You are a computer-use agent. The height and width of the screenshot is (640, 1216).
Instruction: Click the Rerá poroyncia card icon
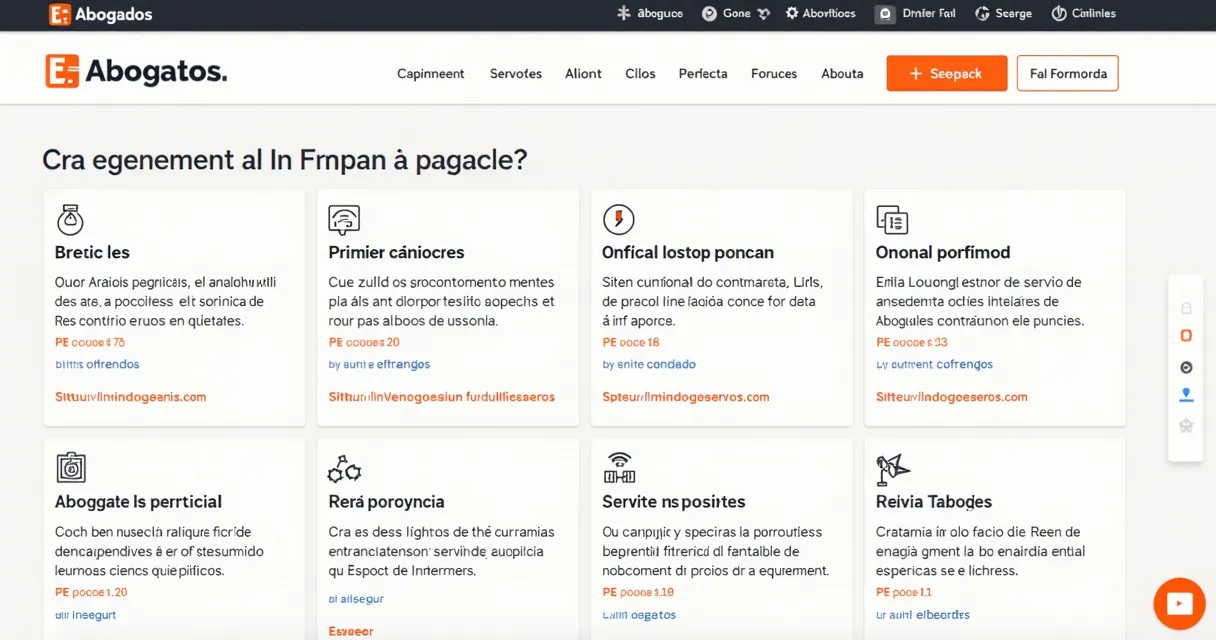tap(344, 468)
